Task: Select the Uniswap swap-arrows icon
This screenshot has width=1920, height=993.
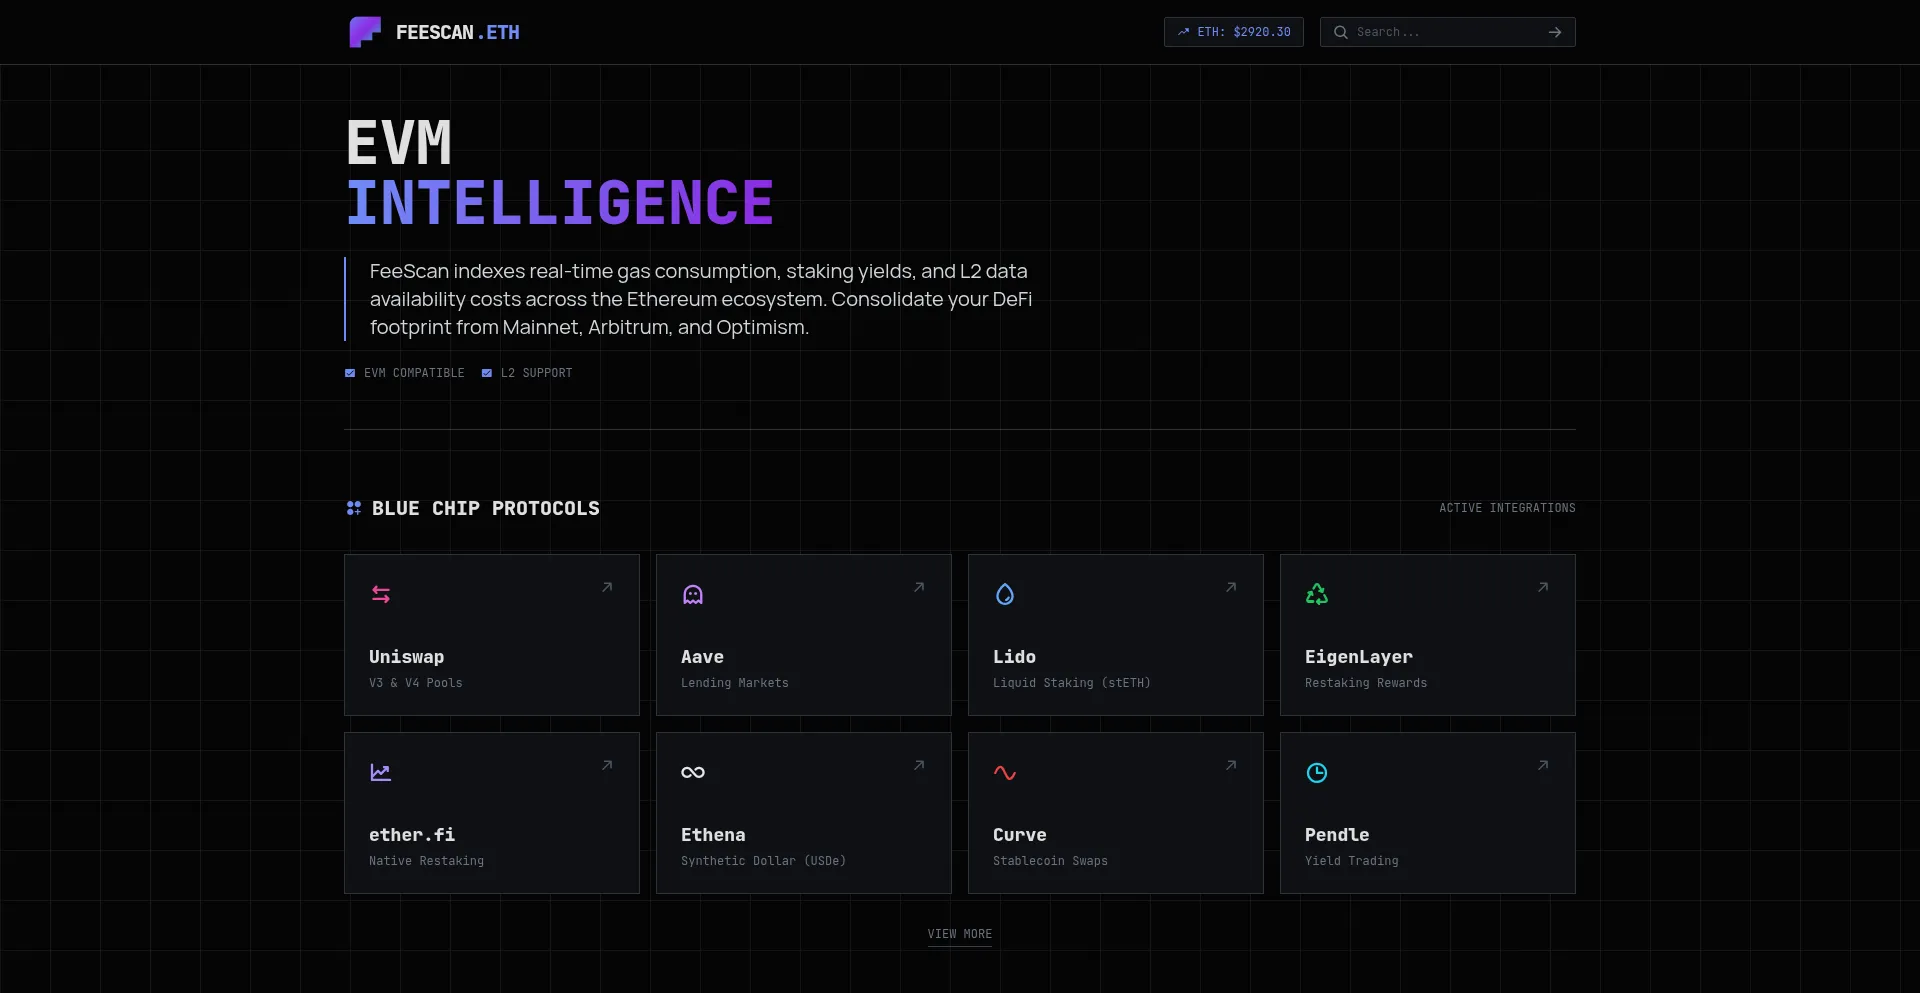Action: (x=381, y=594)
